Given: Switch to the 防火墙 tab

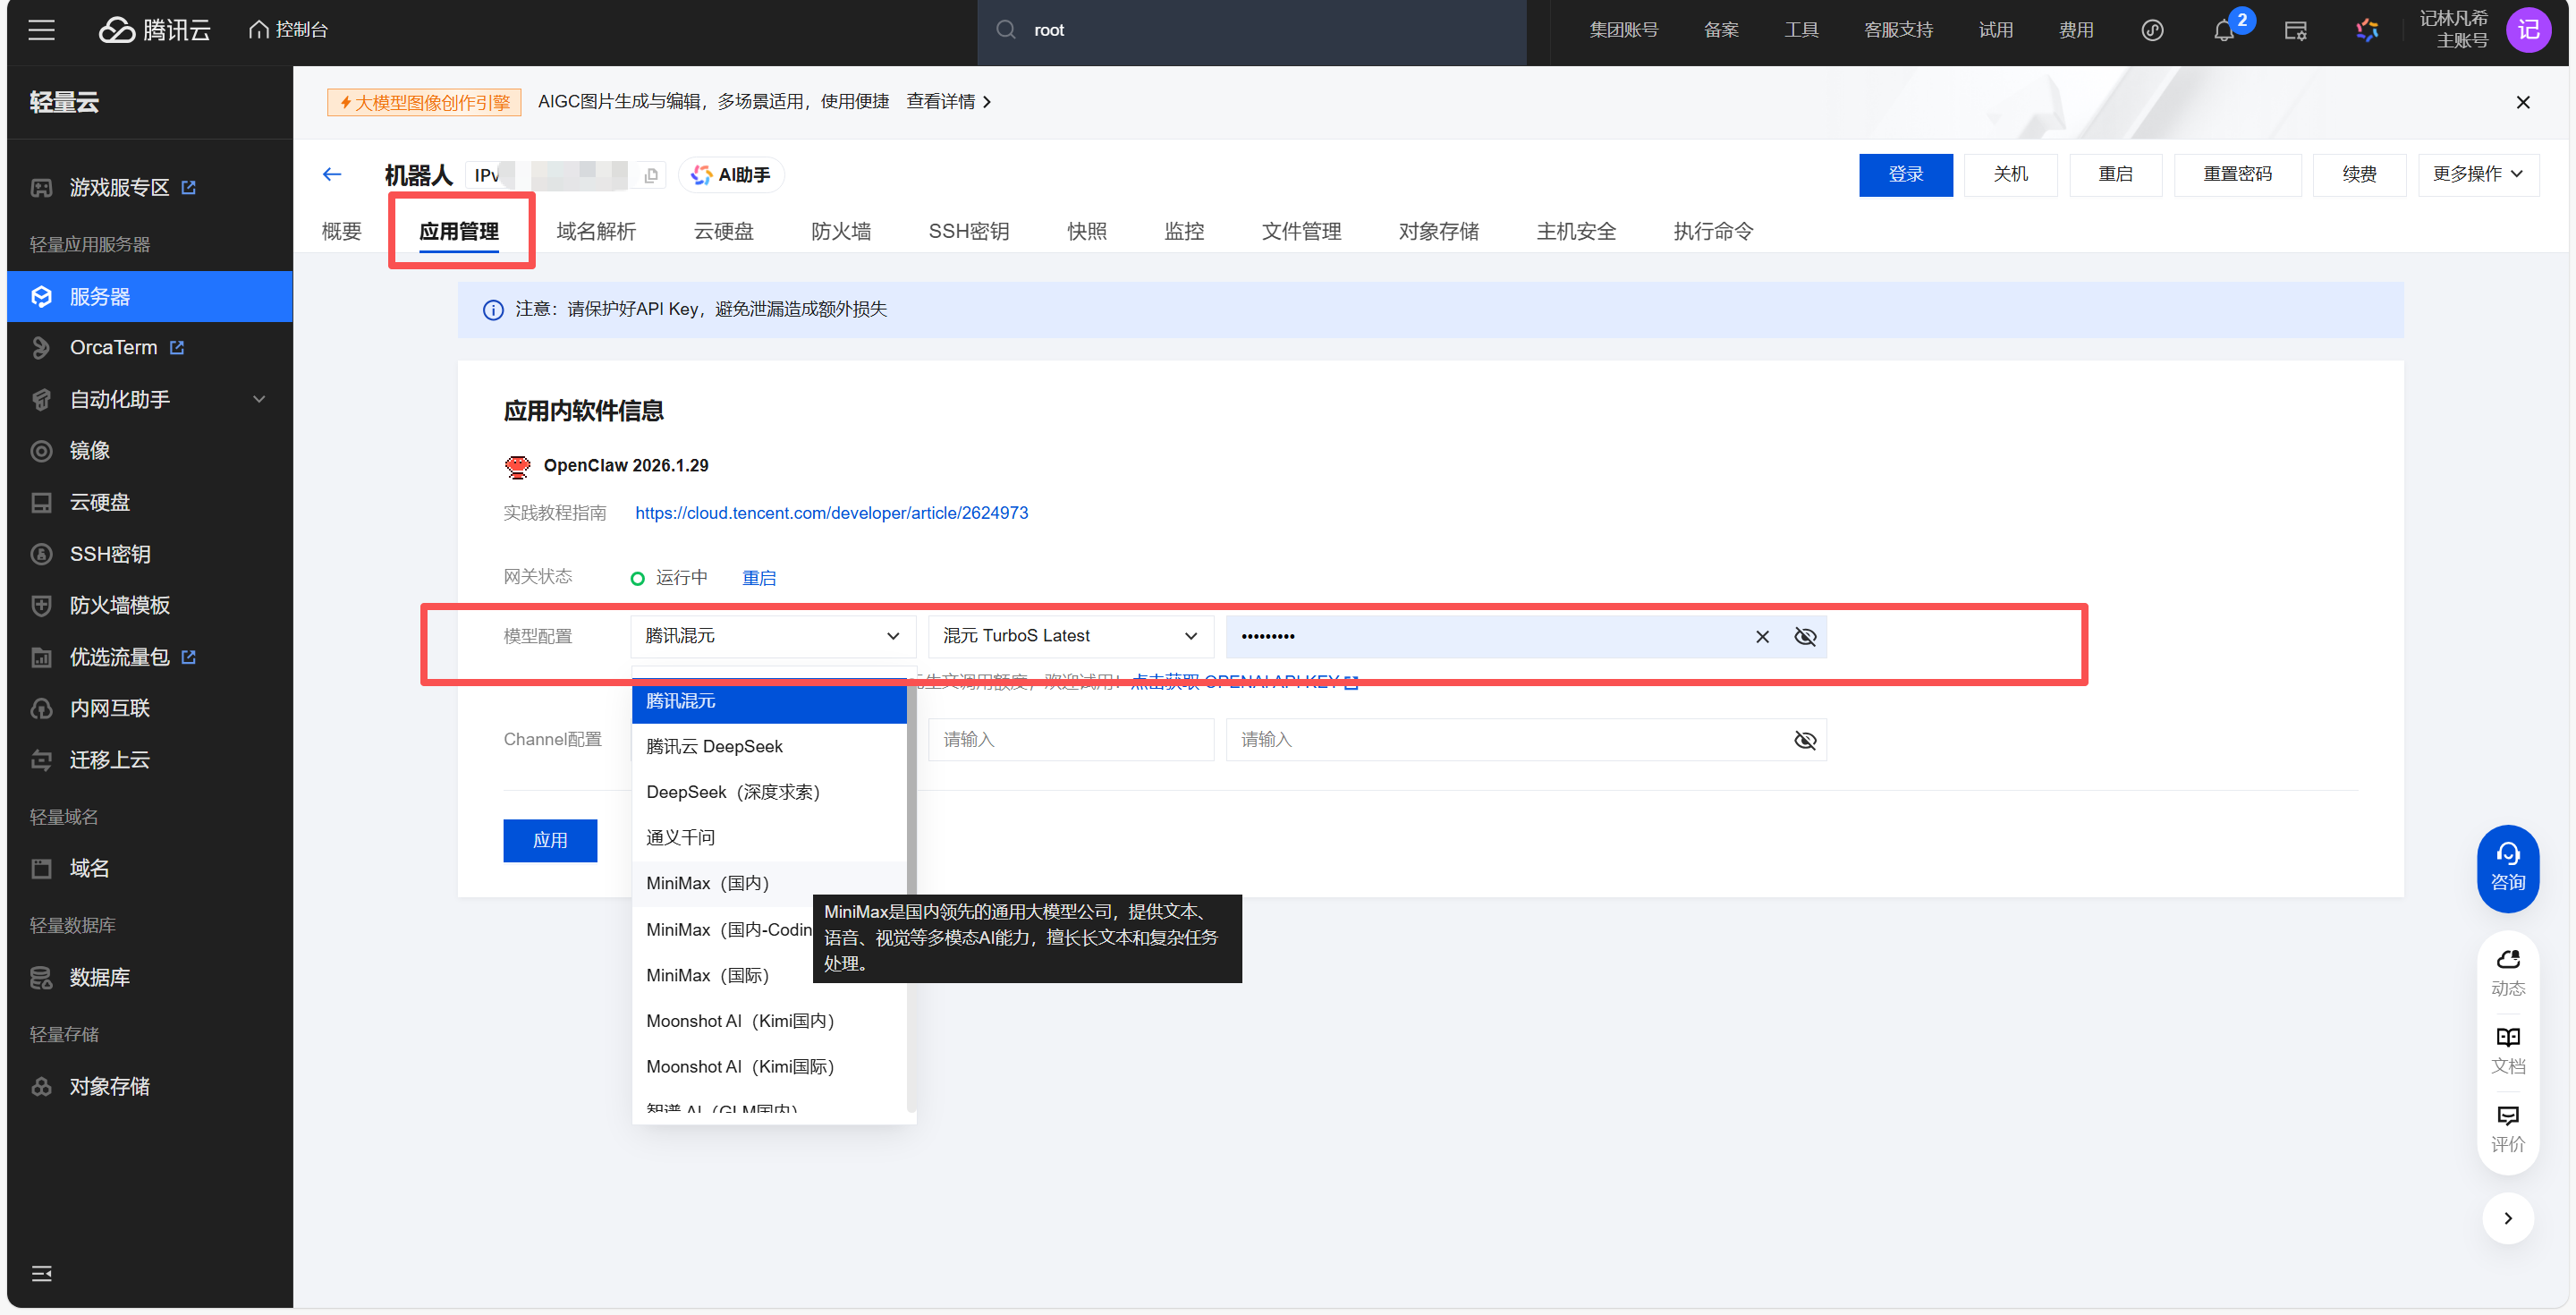Looking at the screenshot, I should pos(840,231).
